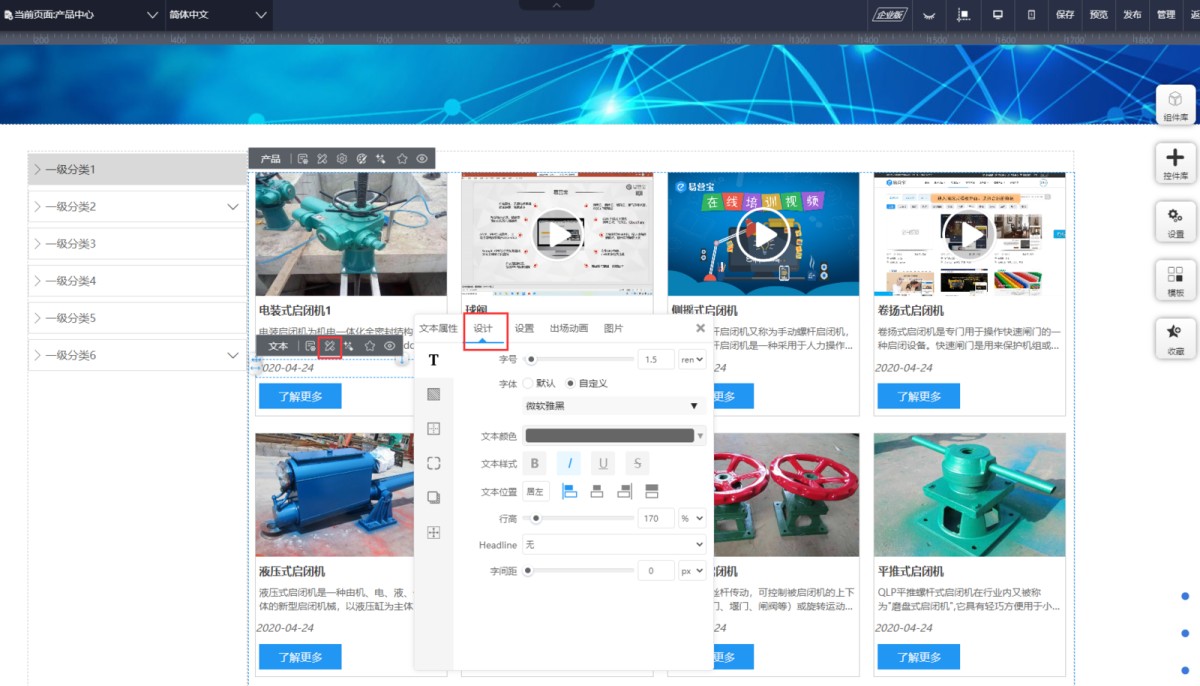Open the Headline dropdown
This screenshot has height=686, width=1200.
tap(614, 545)
